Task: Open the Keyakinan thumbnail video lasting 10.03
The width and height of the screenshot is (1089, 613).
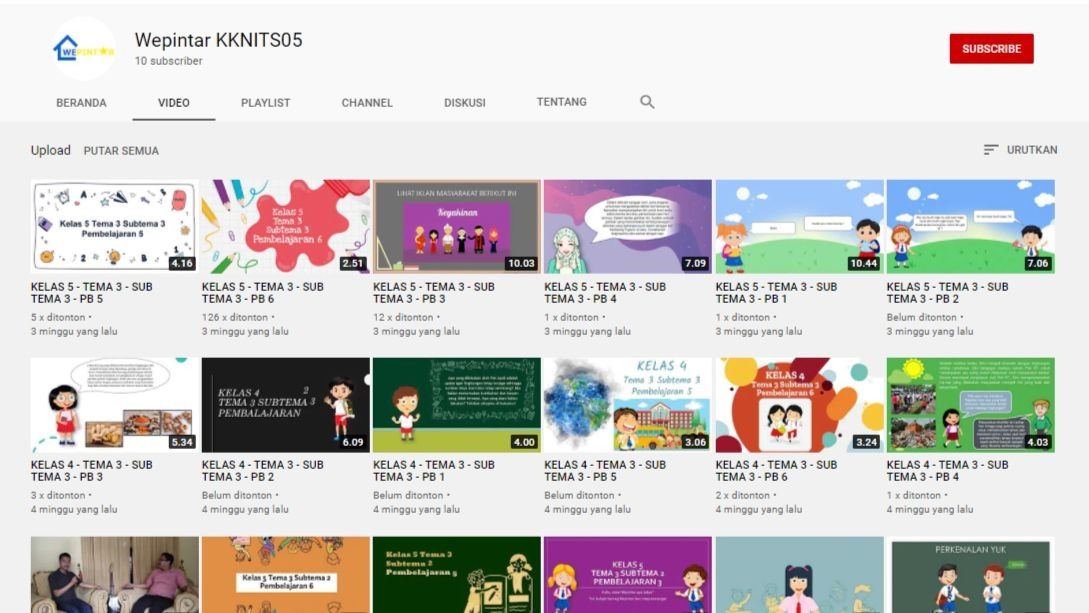Action: pyautogui.click(x=456, y=226)
